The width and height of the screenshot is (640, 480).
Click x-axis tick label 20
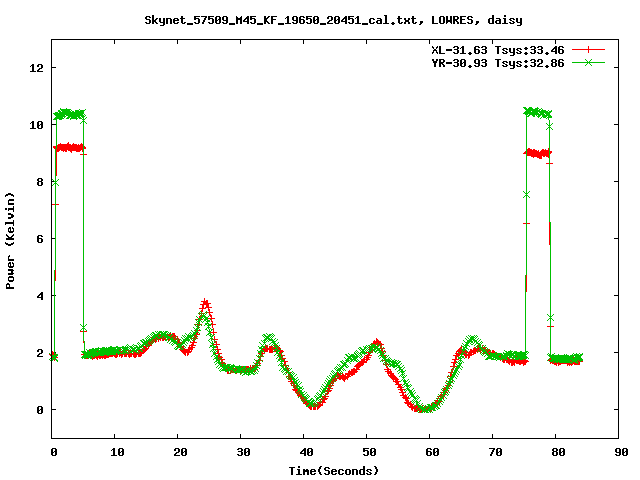pos(180,452)
